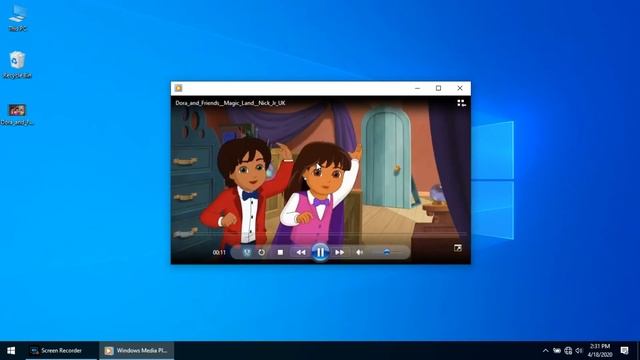Toggle repeat in the media player
640x360 pixels.
pyautogui.click(x=262, y=252)
